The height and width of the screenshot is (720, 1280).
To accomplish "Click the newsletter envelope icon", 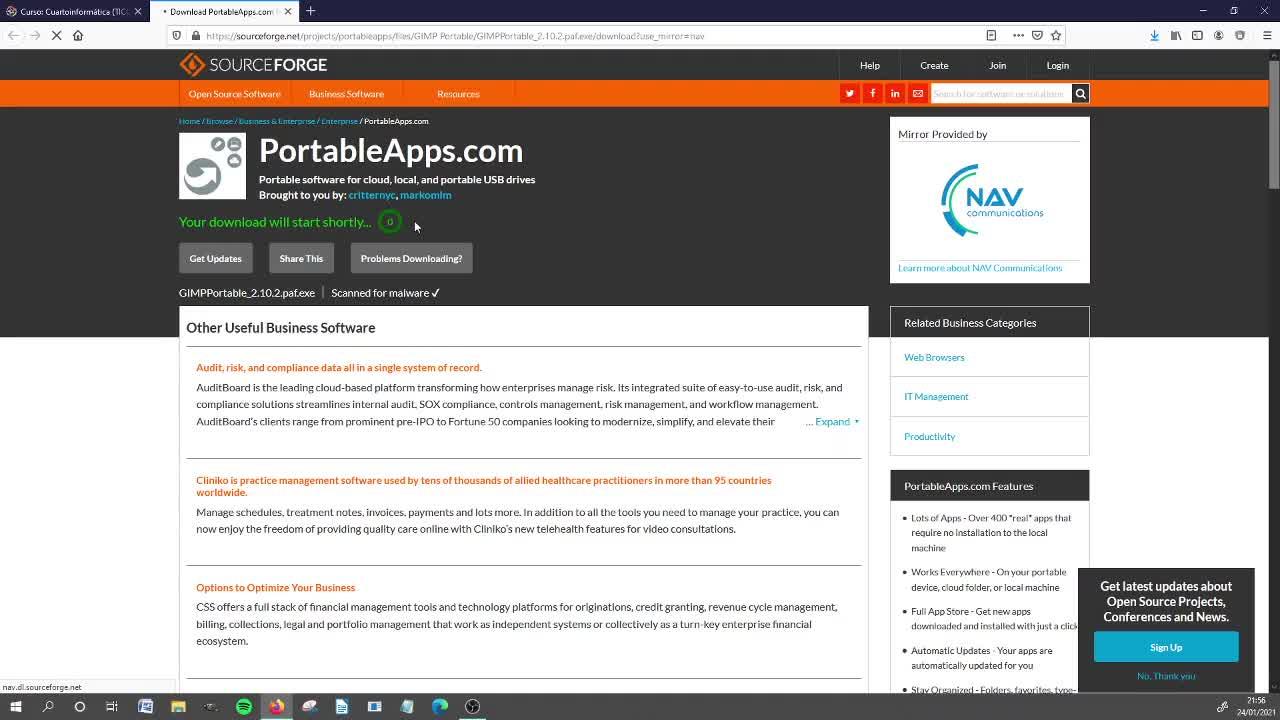I will [918, 93].
